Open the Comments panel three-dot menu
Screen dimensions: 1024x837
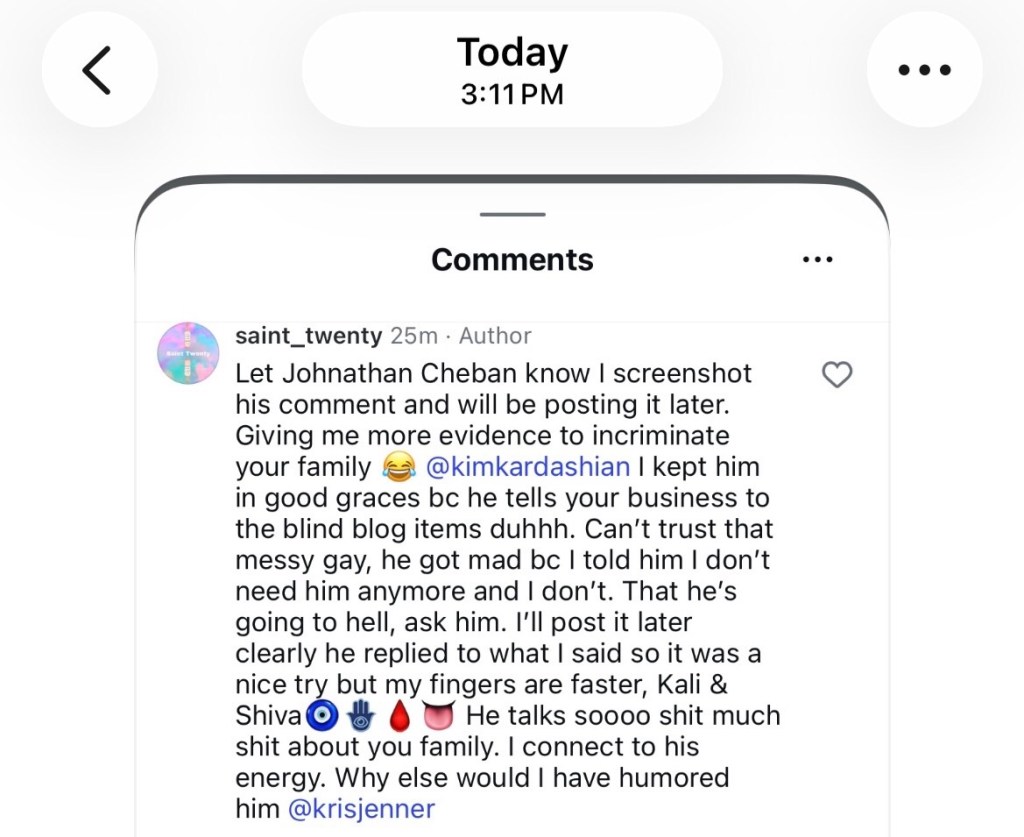tap(818, 260)
